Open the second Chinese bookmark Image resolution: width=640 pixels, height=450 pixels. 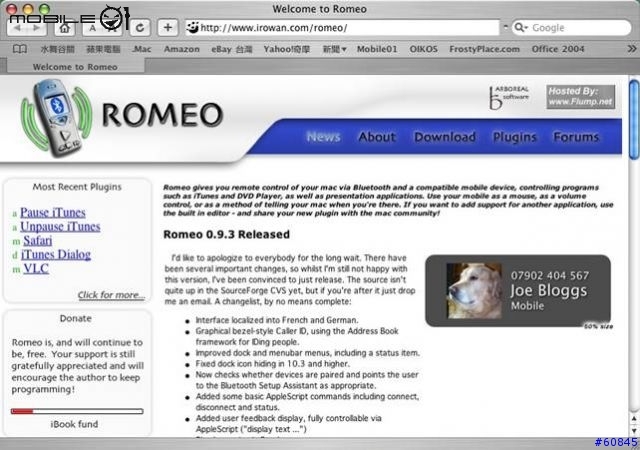click(103, 49)
